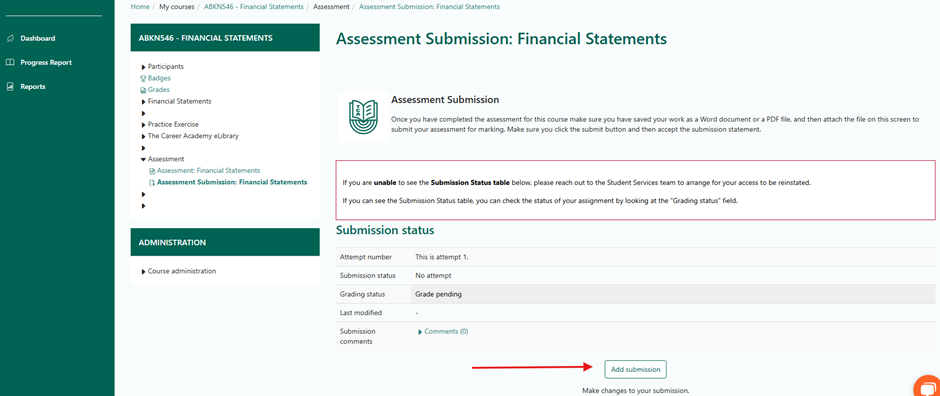Click the Dashboard icon in sidebar
This screenshot has width=940, height=396.
pyautogui.click(x=10, y=38)
